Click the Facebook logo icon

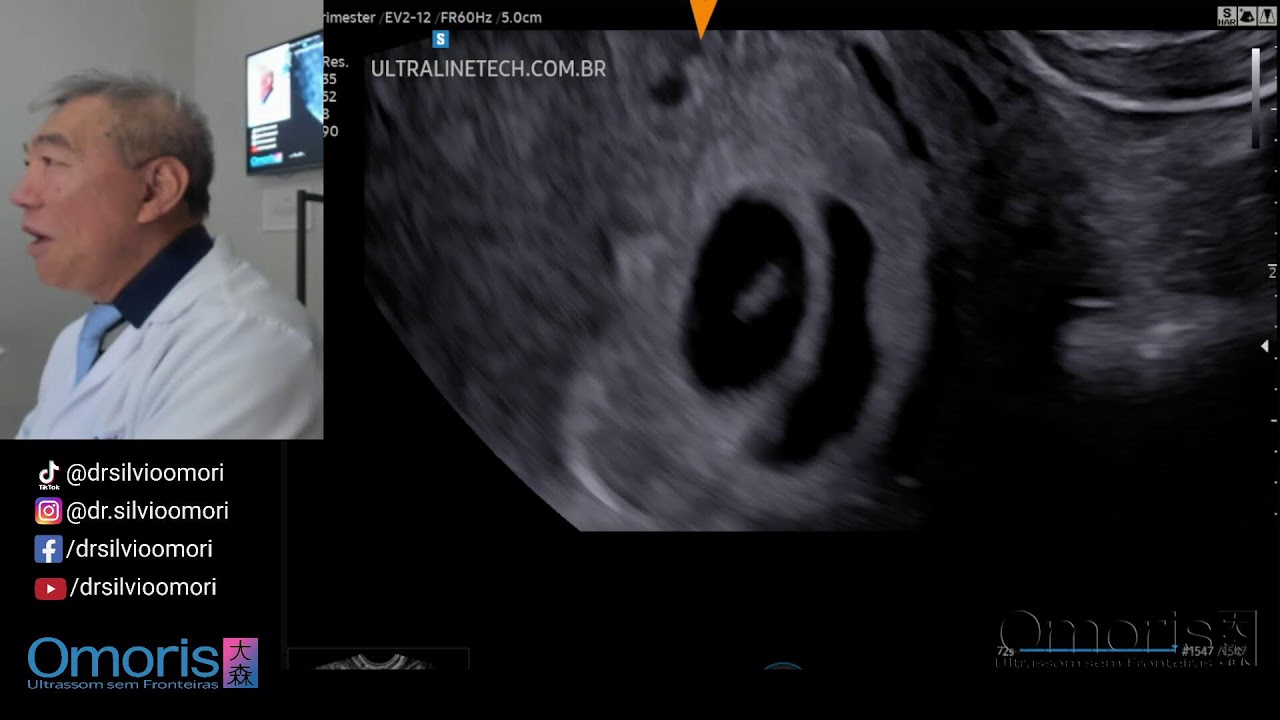click(x=48, y=549)
